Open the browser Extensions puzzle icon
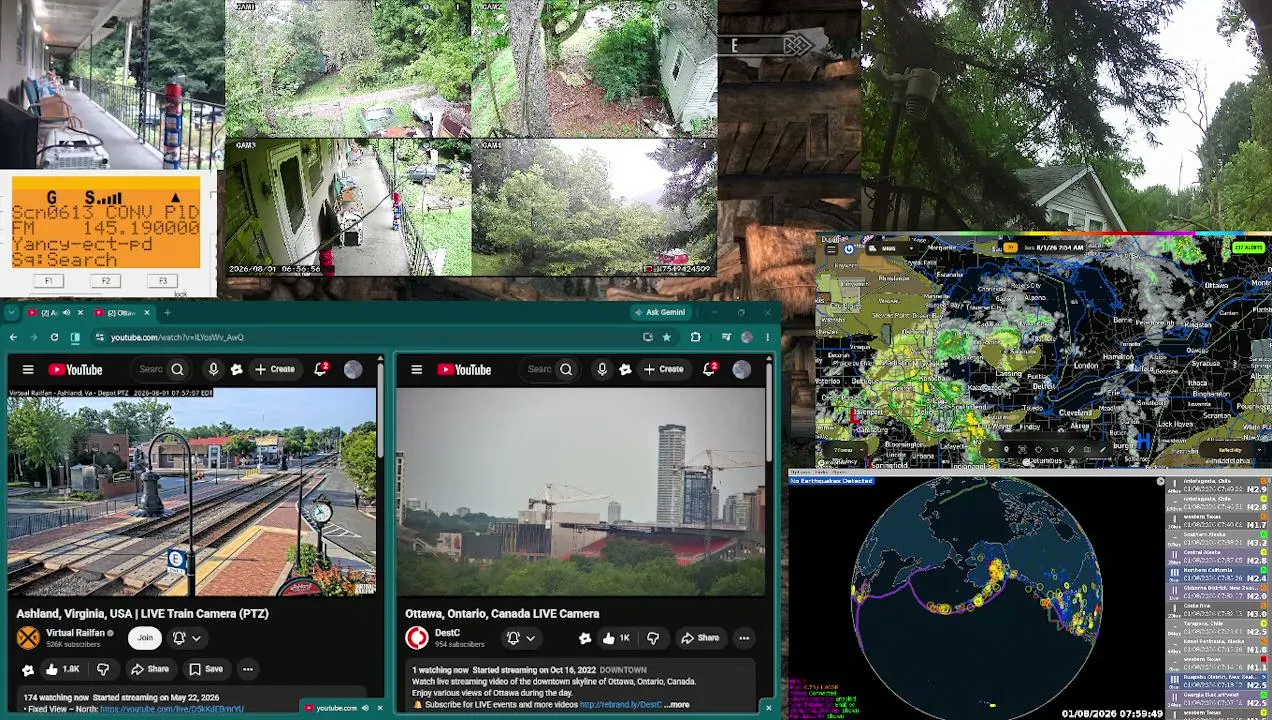1272x720 pixels. pos(695,338)
